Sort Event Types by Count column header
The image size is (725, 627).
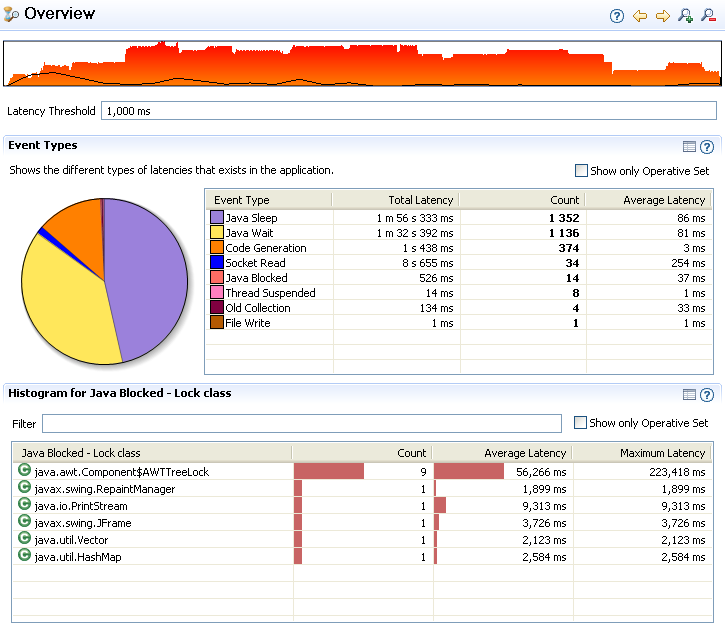tap(522, 200)
